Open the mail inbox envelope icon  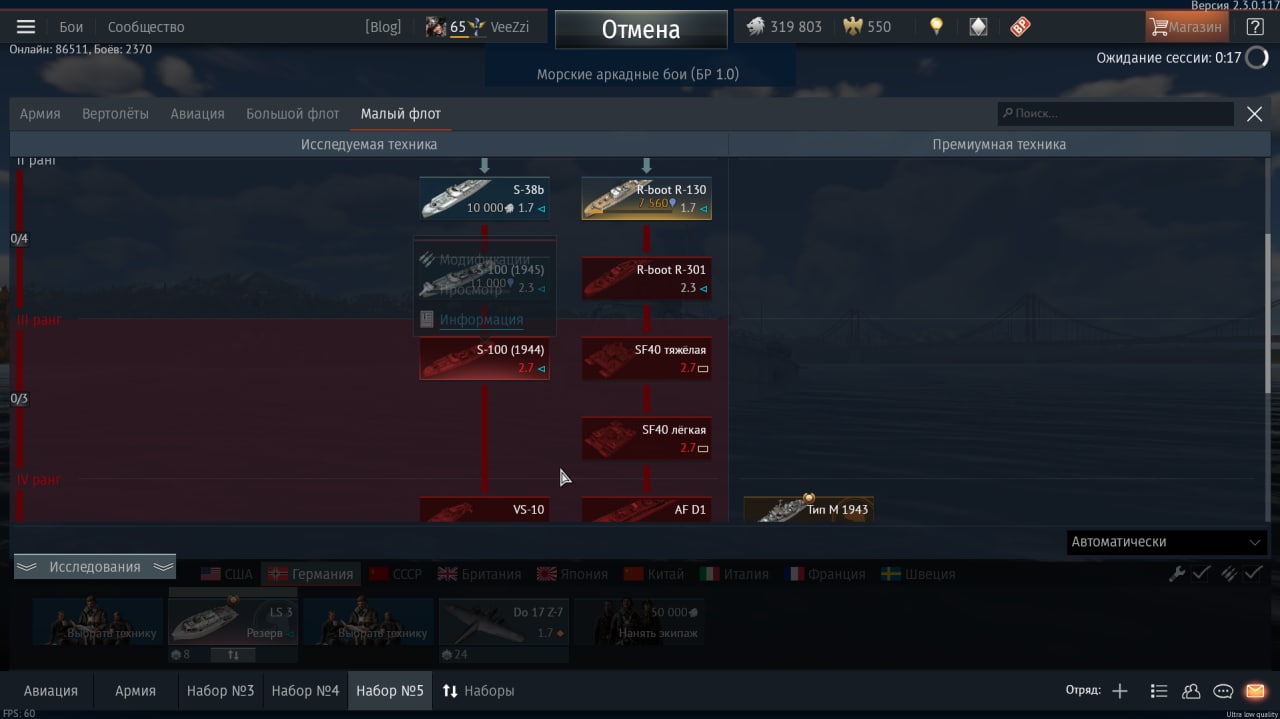click(x=1255, y=691)
